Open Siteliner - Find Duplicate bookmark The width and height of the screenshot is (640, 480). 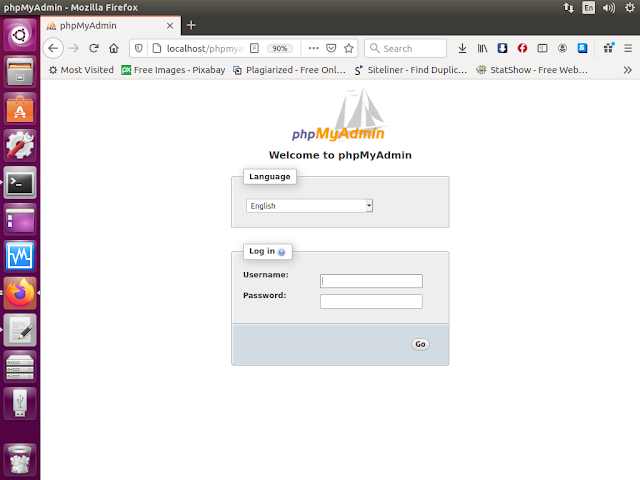[410, 70]
